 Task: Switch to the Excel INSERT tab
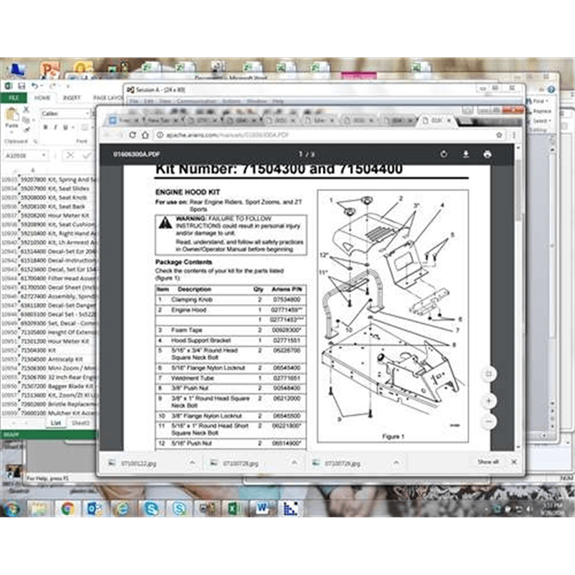coord(72,98)
